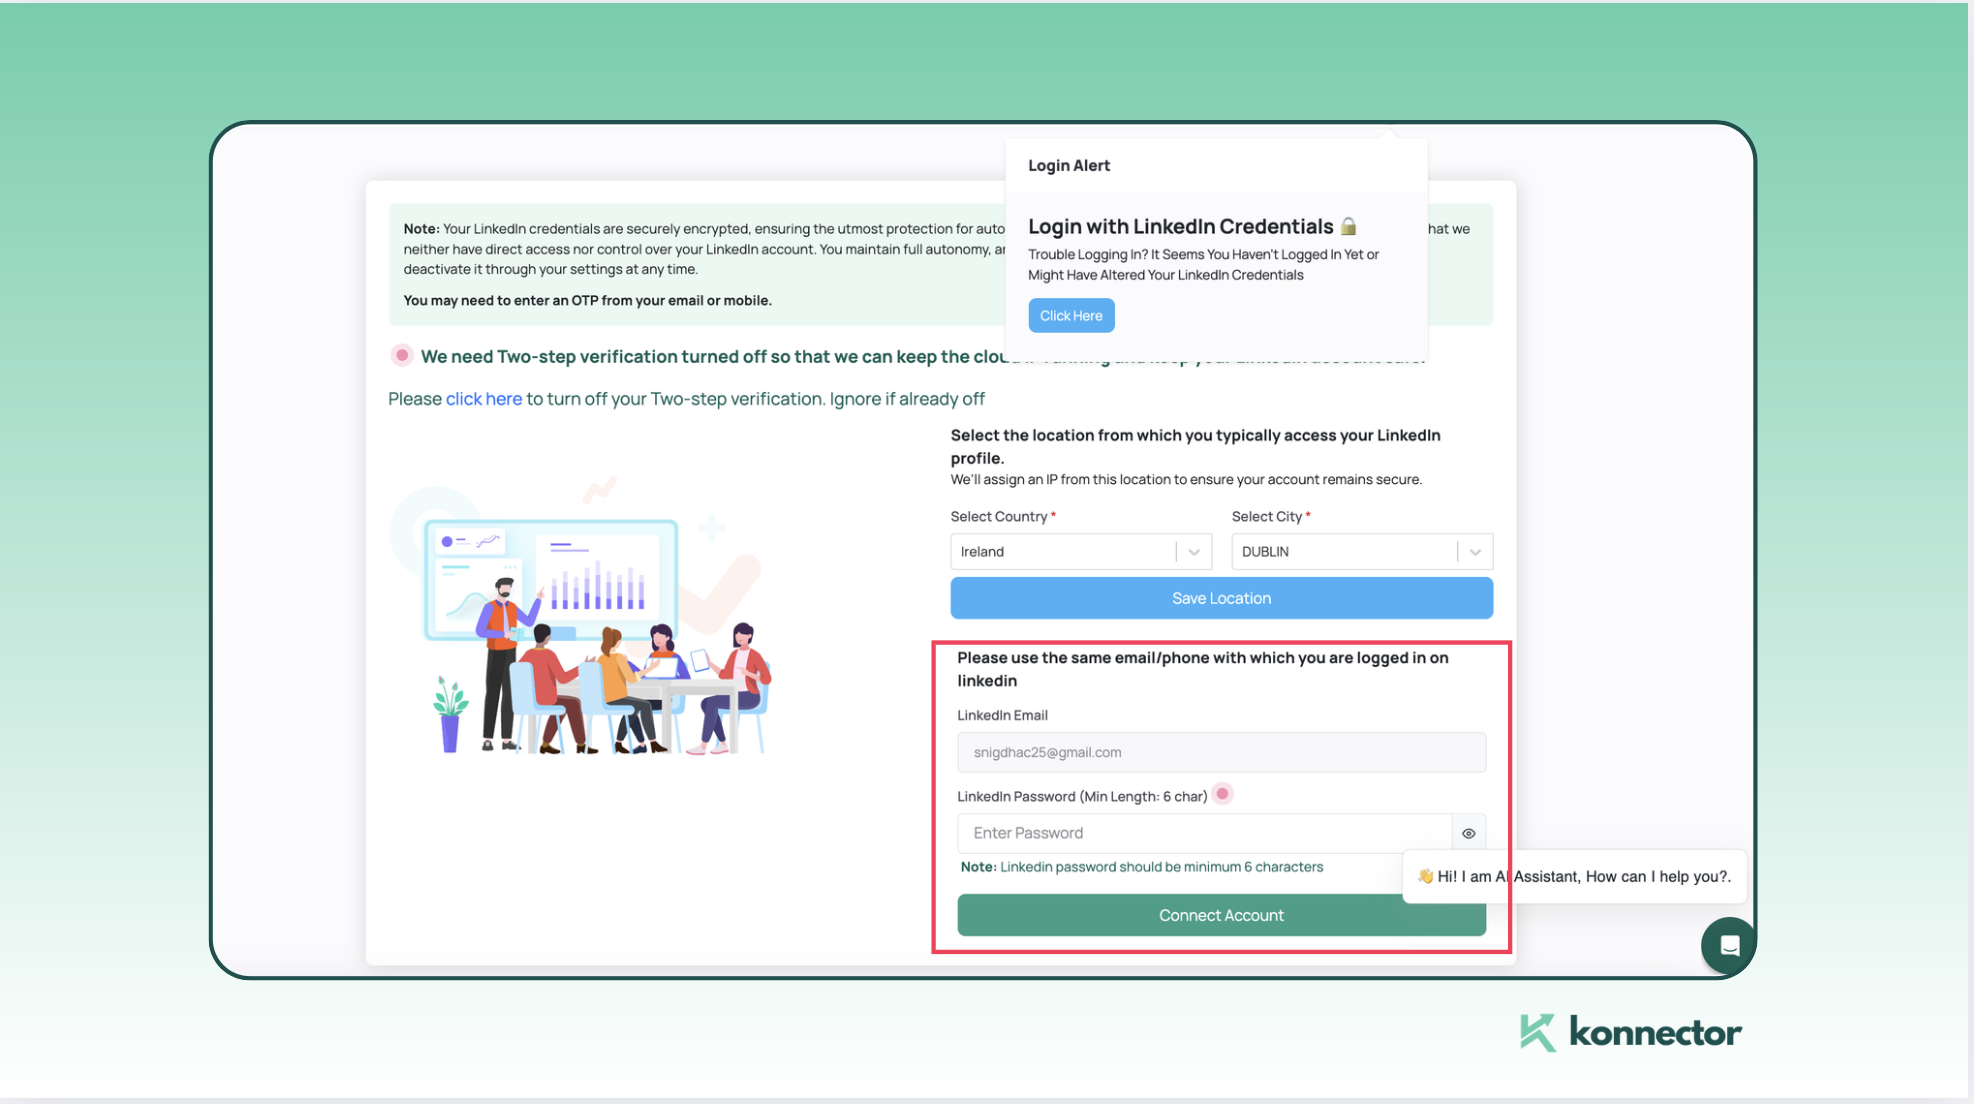The image size is (1974, 1104).
Task: Click the Connect Account button
Action: pos(1220,914)
